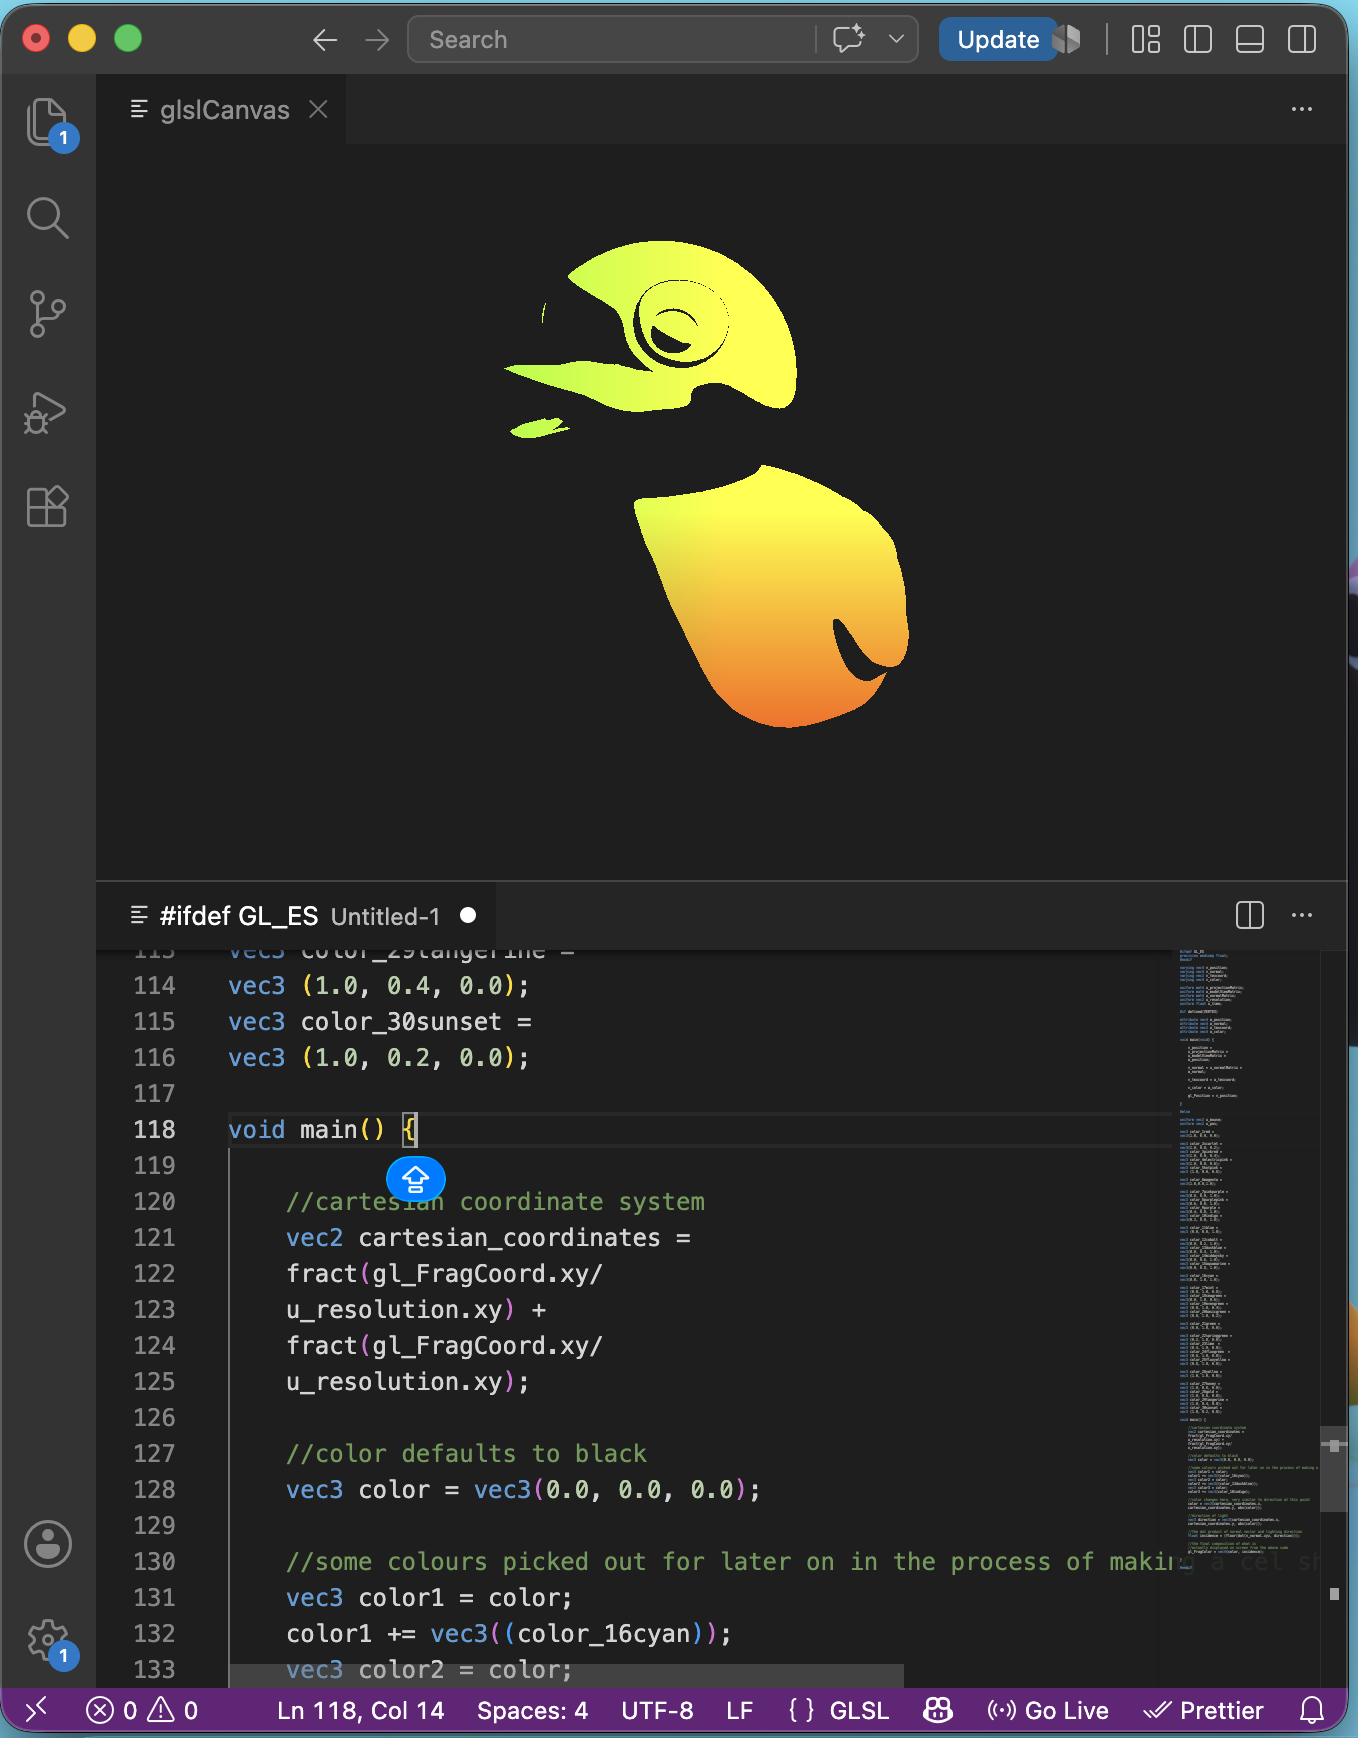Open the Run and Debug view
This screenshot has width=1358, height=1738.
[47, 411]
